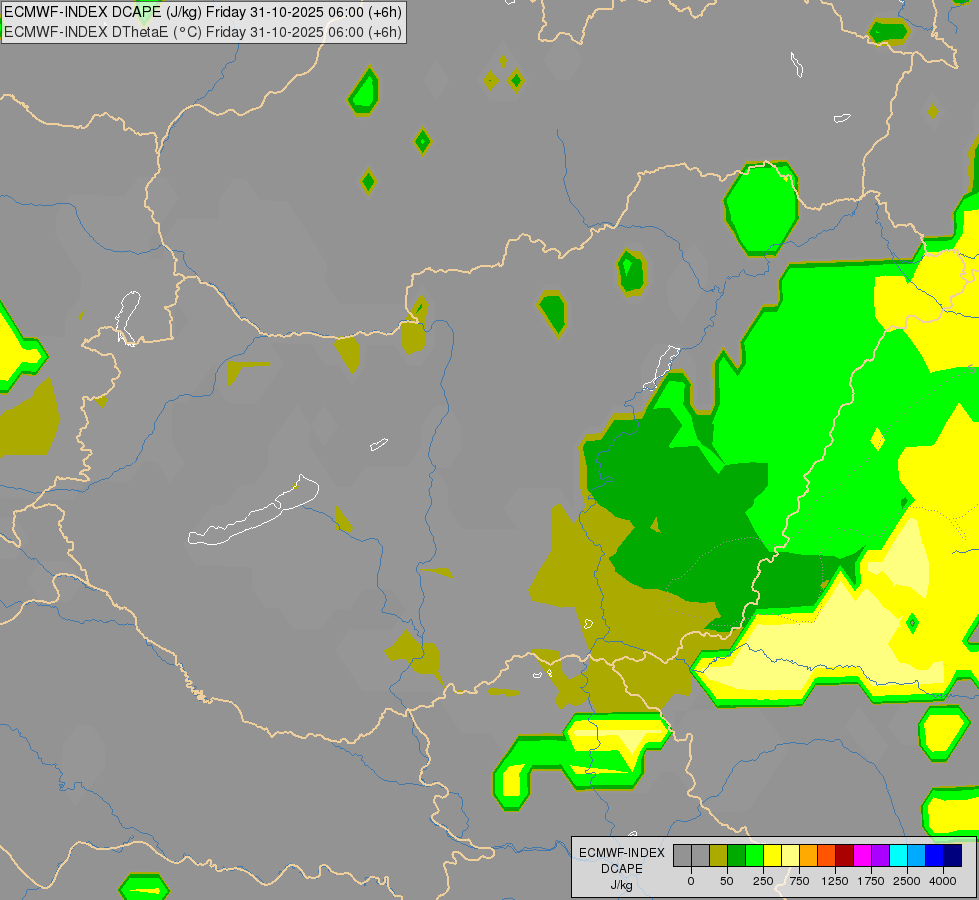Click the DCAPE label in the legend box

coord(622,869)
